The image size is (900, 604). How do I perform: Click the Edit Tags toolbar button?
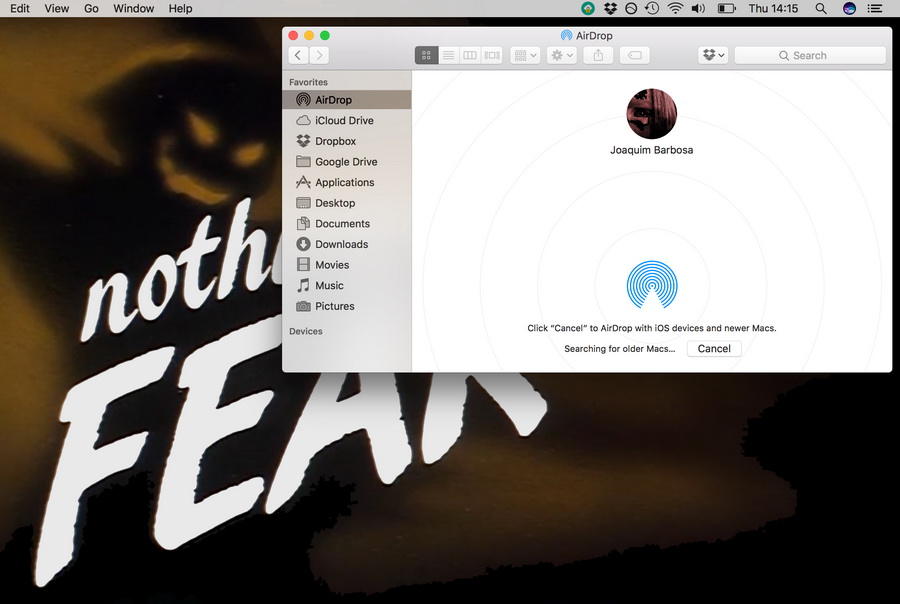click(x=635, y=56)
